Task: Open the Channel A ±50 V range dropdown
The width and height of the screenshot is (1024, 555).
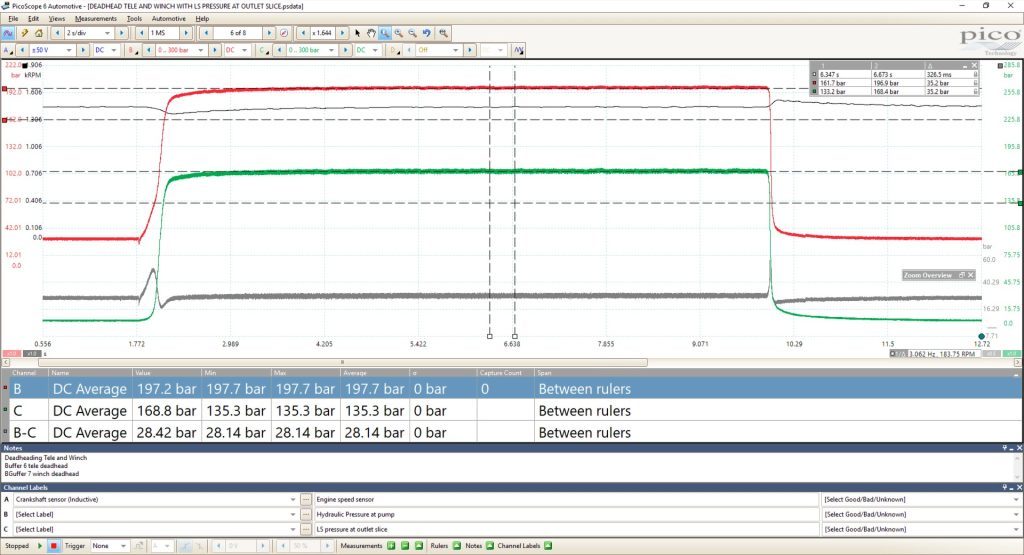Action: pyautogui.click(x=69, y=50)
